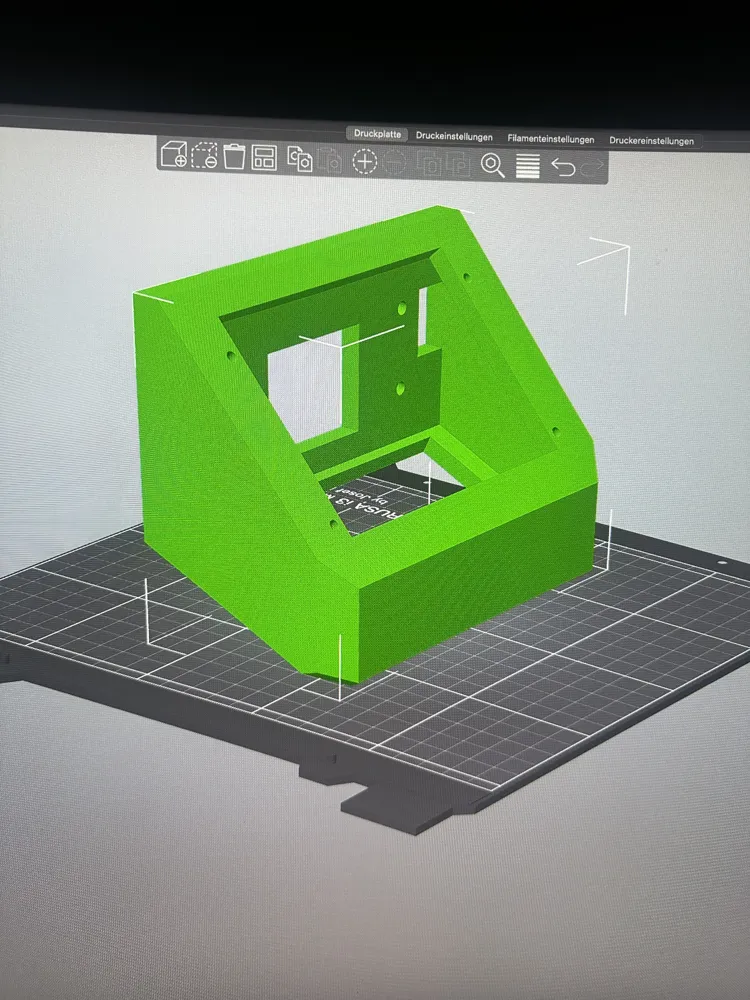
Task: Click the Delete all trash can icon
Action: tap(234, 156)
